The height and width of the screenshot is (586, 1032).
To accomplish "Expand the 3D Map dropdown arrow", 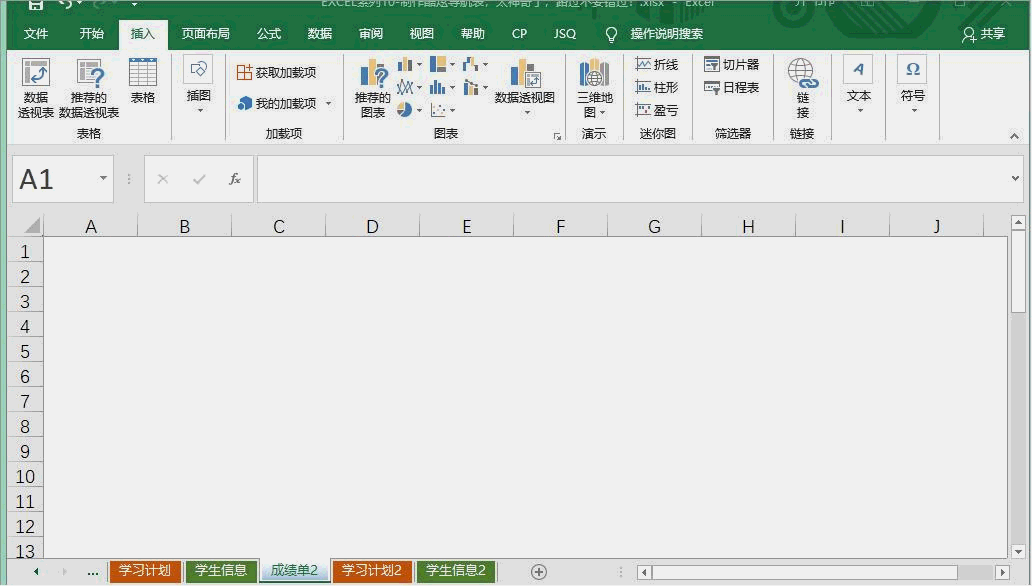I will pyautogui.click(x=602, y=113).
